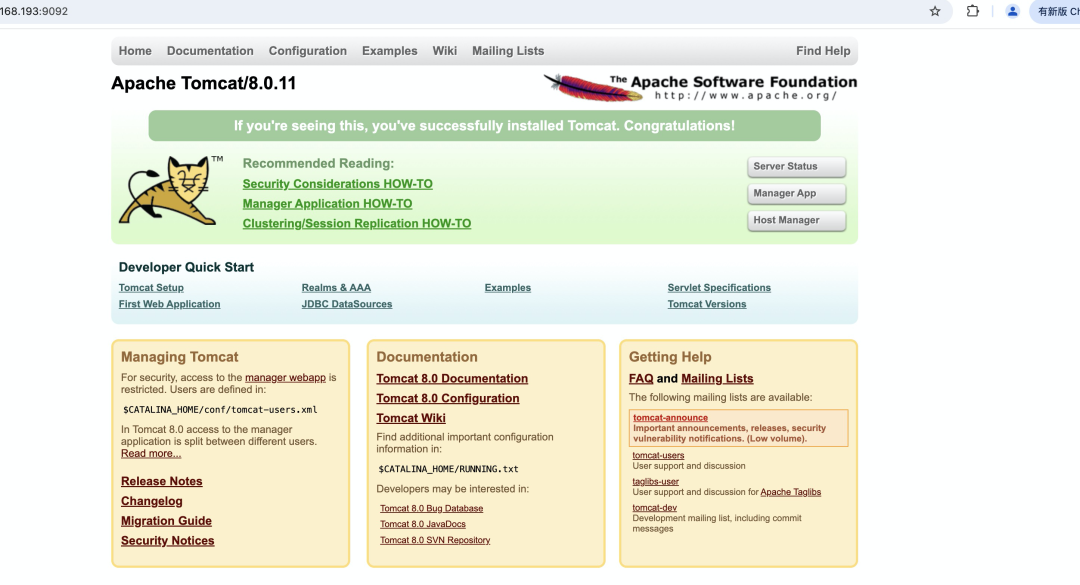The width and height of the screenshot is (1080, 585).
Task: Click the Getting Help heading
Action: tap(670, 357)
